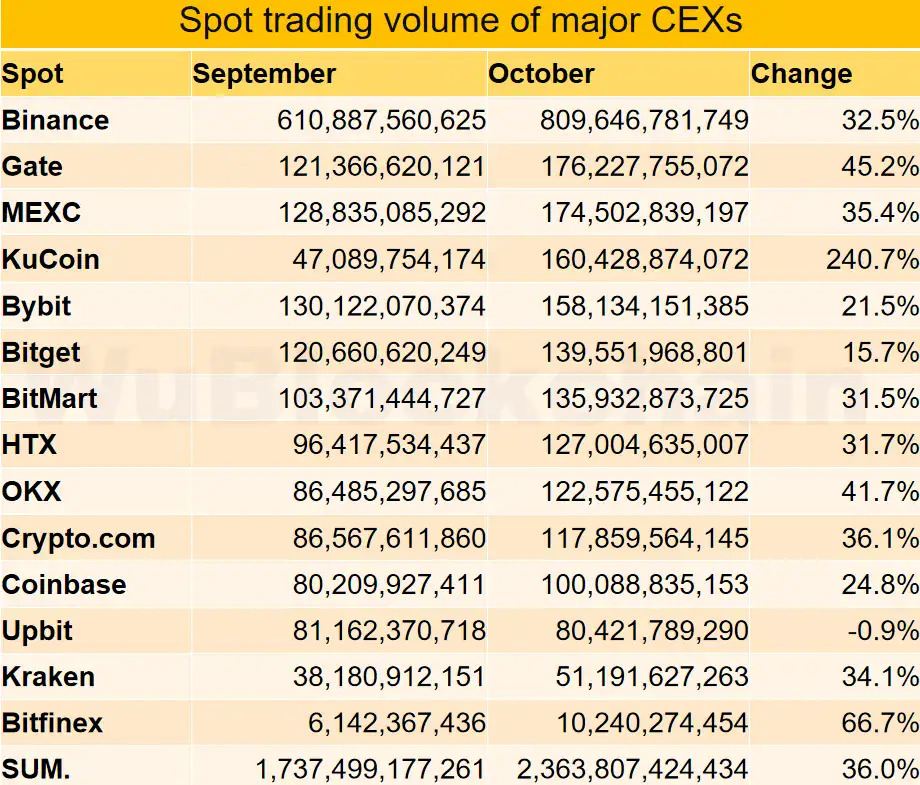Click the Bitget row label
This screenshot has height=785, width=920.
[x=41, y=353]
